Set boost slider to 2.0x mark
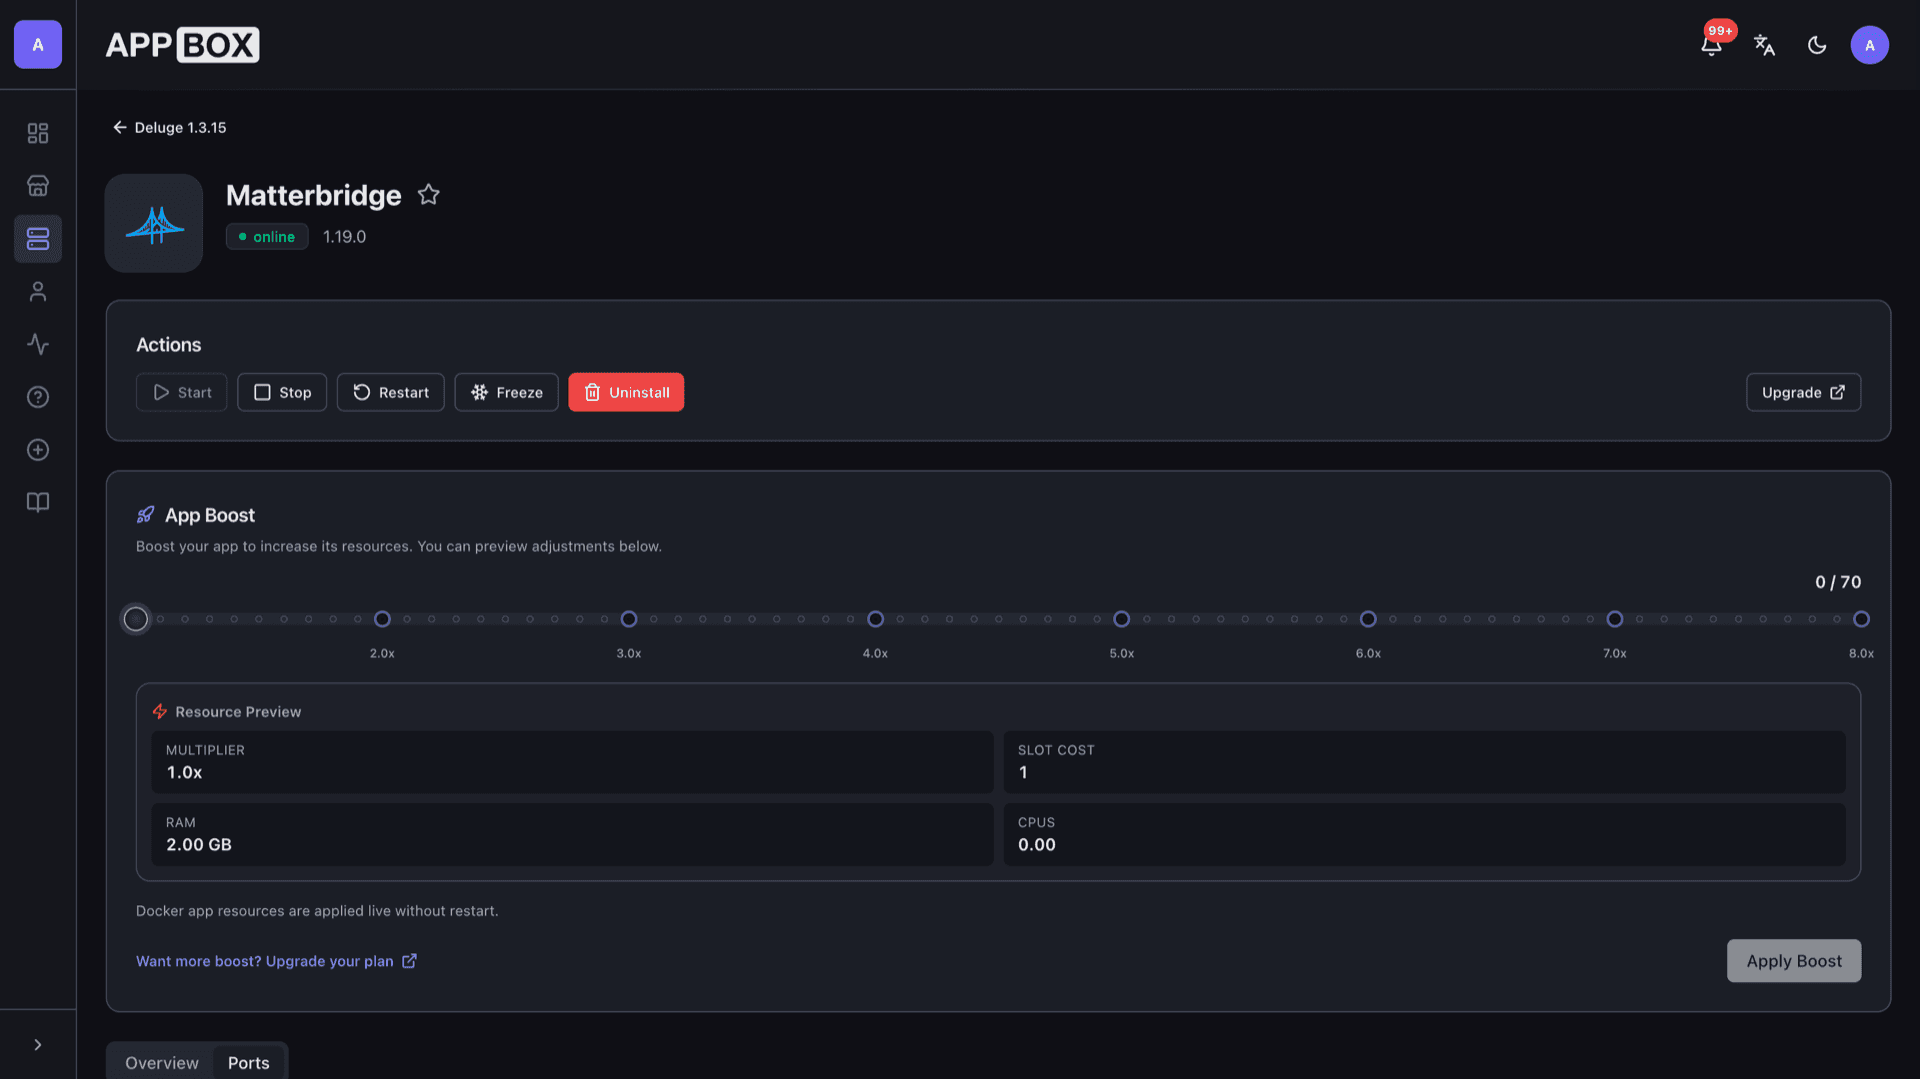 point(382,619)
